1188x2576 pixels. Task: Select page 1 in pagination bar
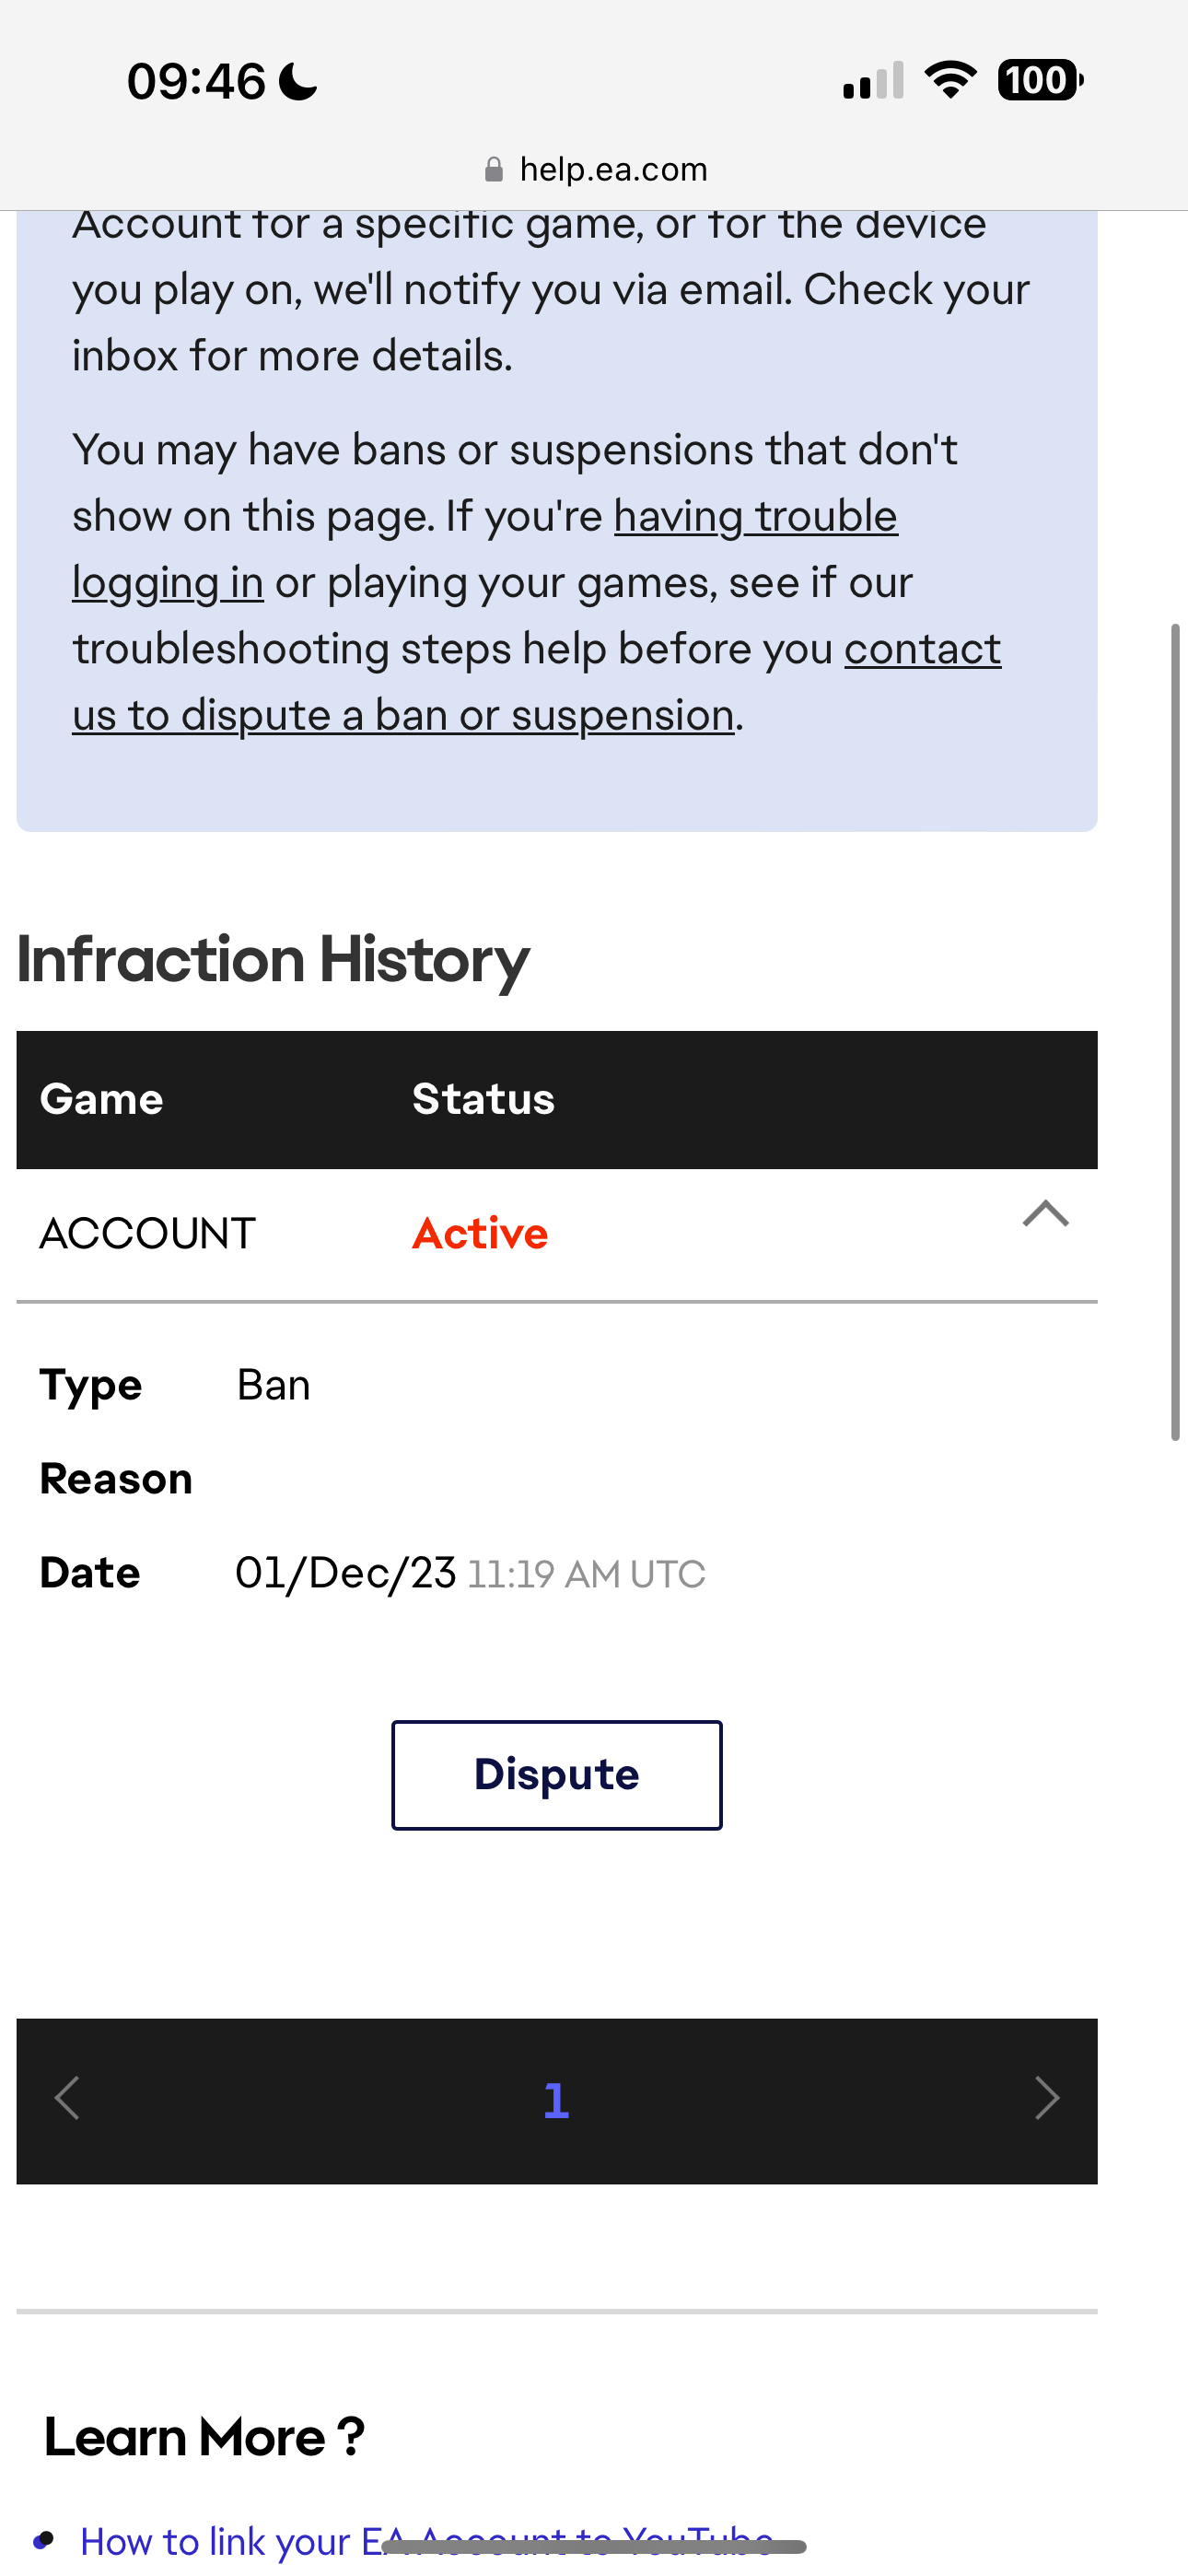556,2100
